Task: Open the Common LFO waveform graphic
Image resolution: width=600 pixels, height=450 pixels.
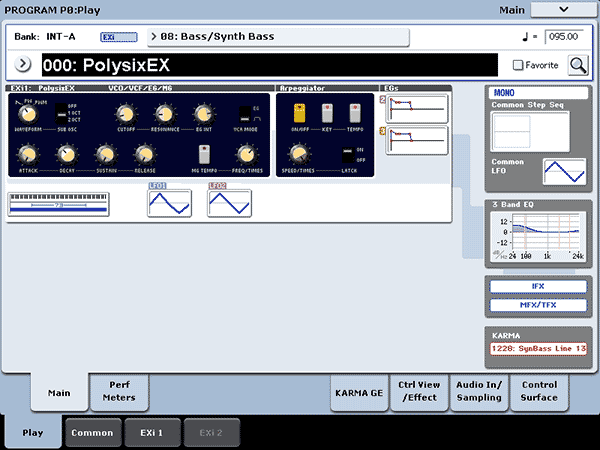Action: [564, 171]
